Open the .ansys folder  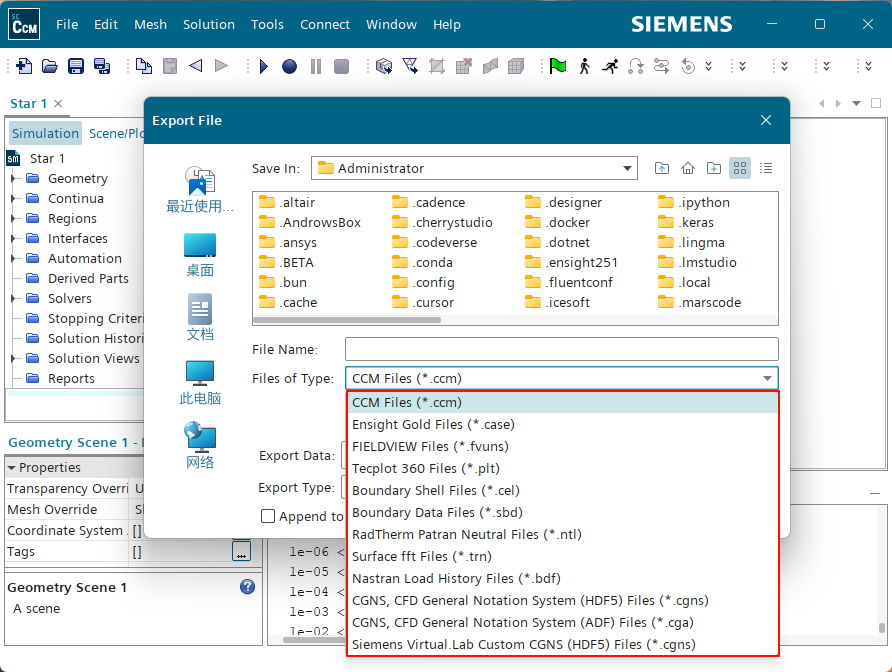tap(296, 242)
